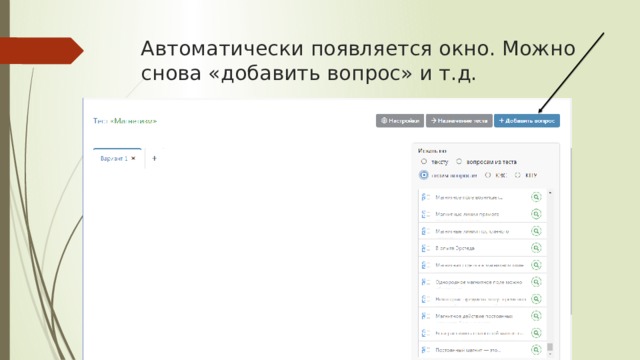This screenshot has height=360, width=640.
Task: Select question text «Магнитное действие постоянных»
Action: [474, 316]
